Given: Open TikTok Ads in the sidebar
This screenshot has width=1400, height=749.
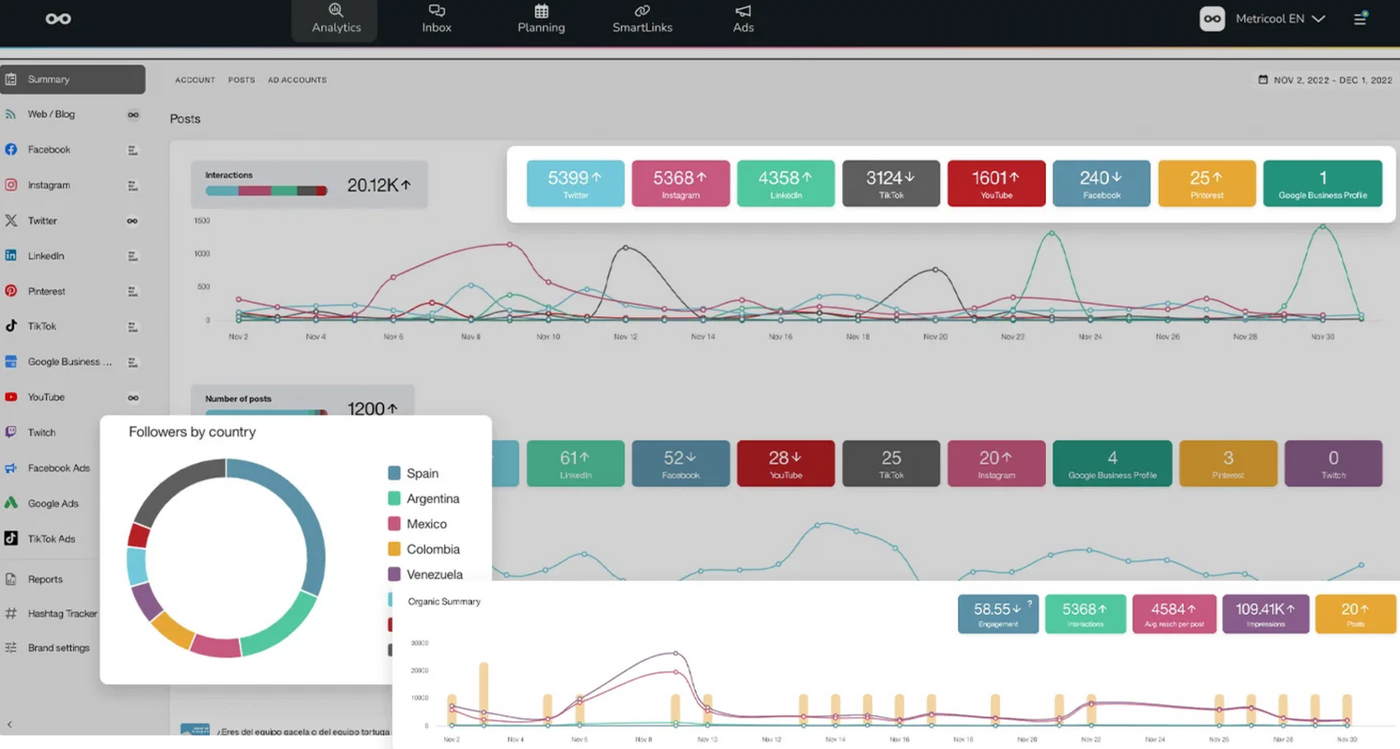Looking at the screenshot, I should [50, 538].
